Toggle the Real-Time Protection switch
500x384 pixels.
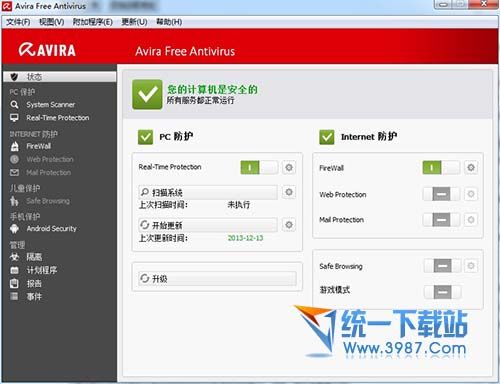(x=259, y=167)
